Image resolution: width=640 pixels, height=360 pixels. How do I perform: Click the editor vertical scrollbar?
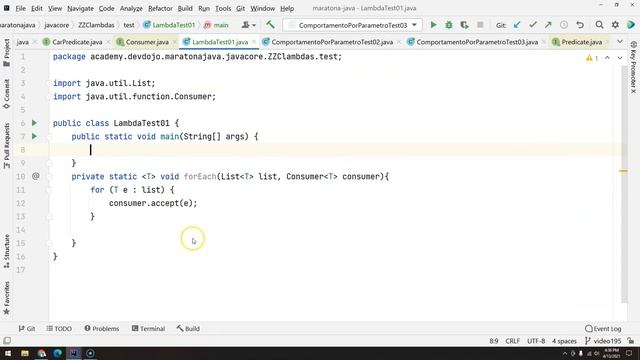tap(624, 184)
